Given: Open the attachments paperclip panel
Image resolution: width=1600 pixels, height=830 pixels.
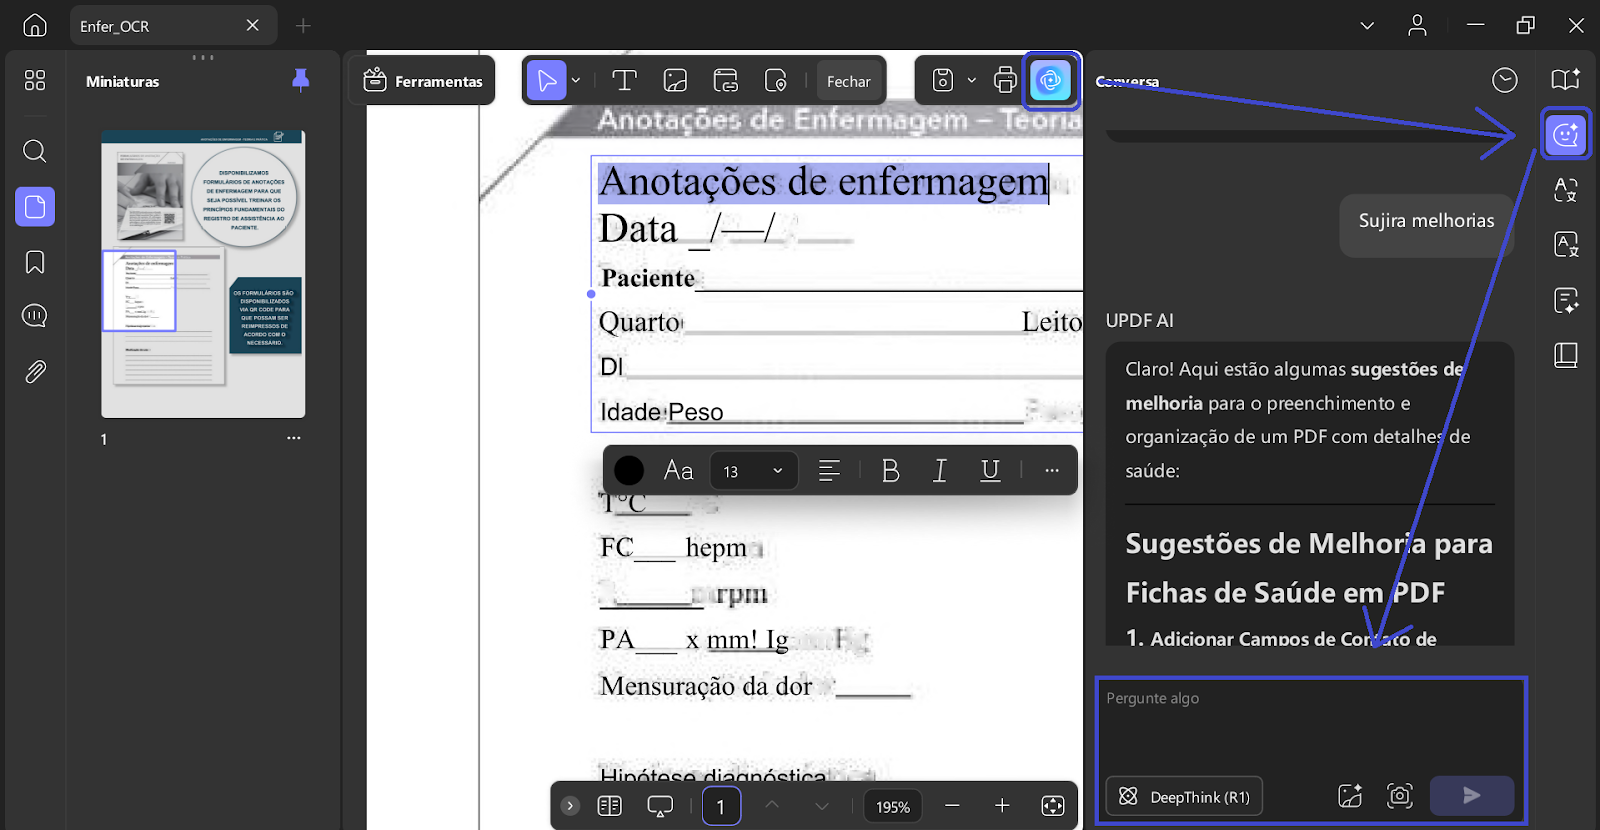Looking at the screenshot, I should coord(35,372).
